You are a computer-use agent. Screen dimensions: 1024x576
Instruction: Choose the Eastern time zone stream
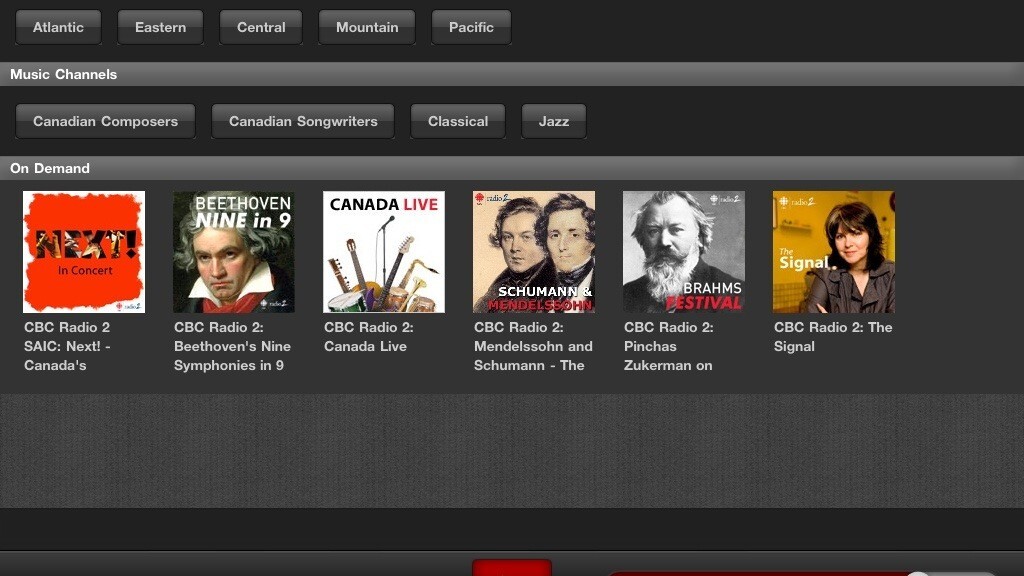161,27
